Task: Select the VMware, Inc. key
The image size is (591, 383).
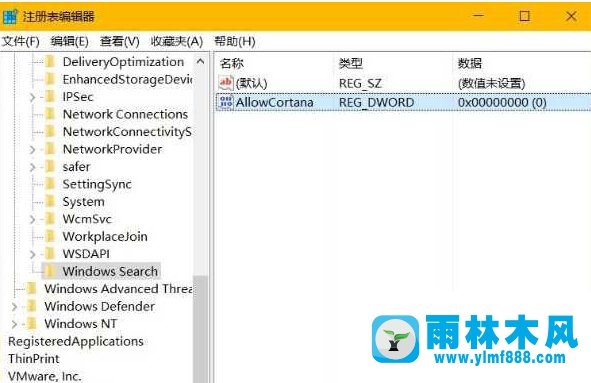Action: click(44, 376)
